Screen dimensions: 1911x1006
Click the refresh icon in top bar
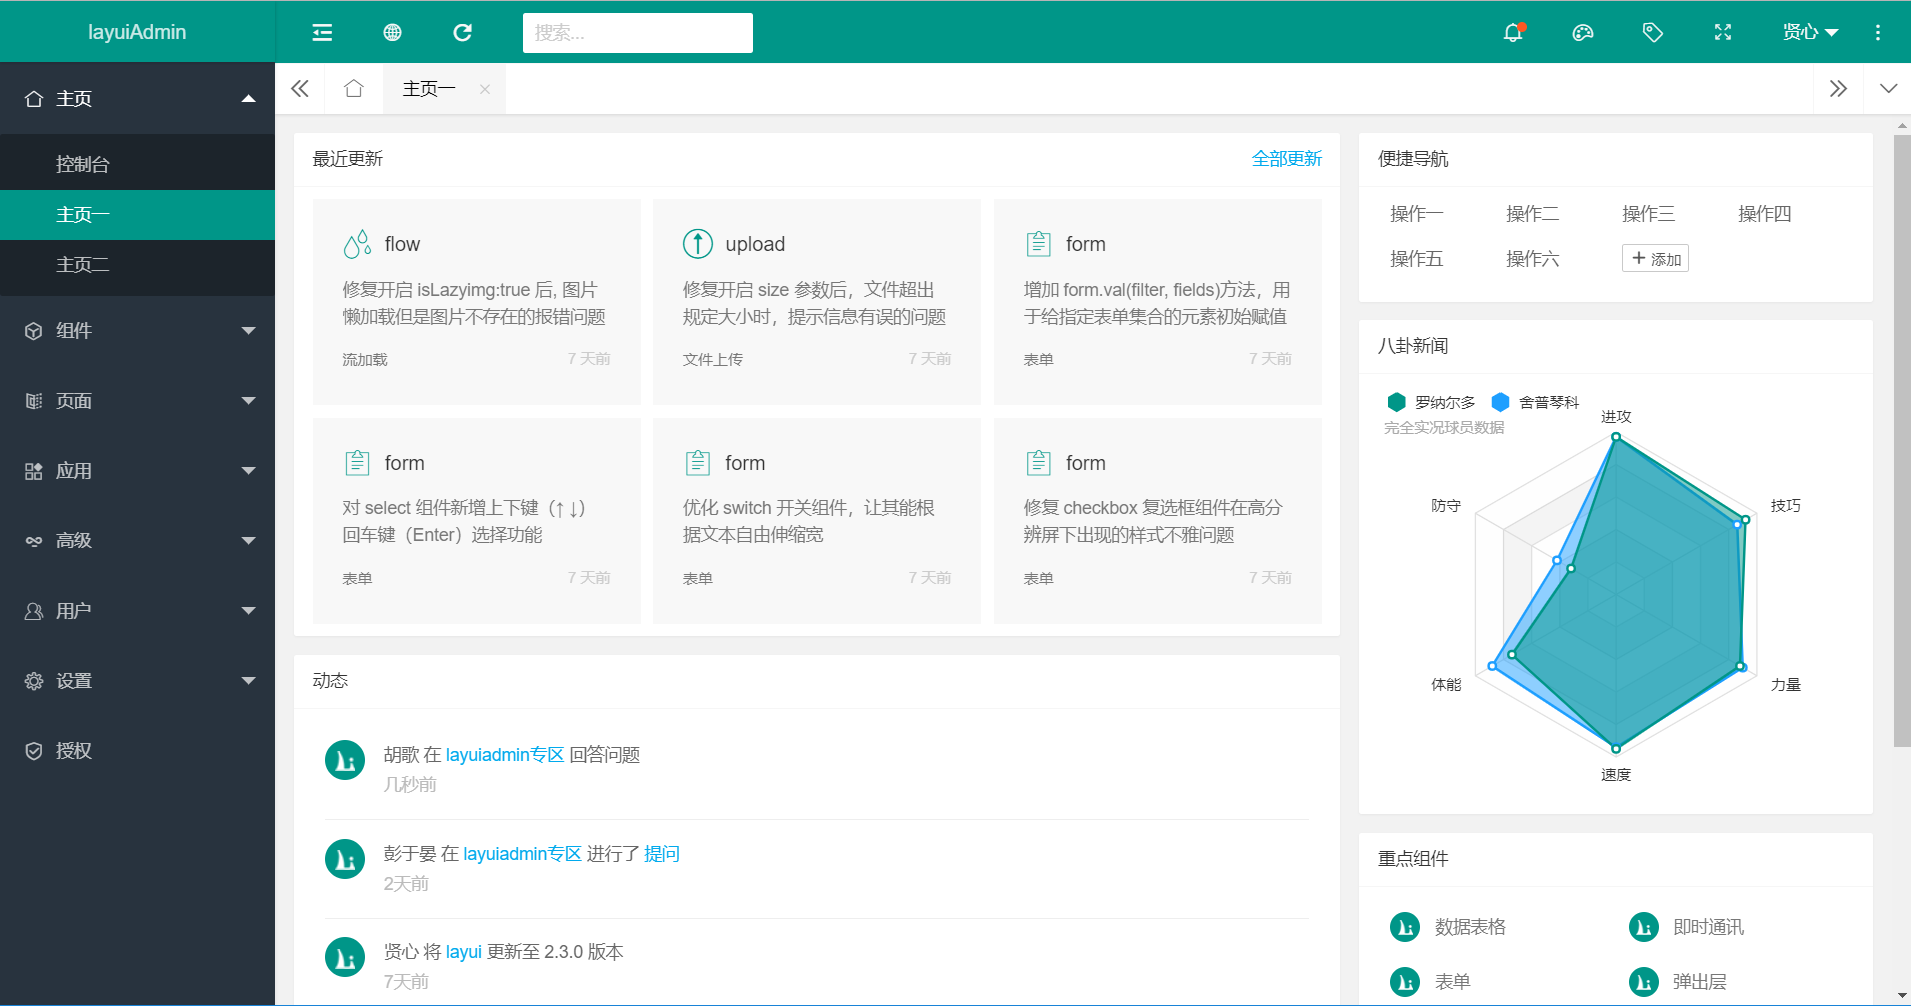coord(462,33)
